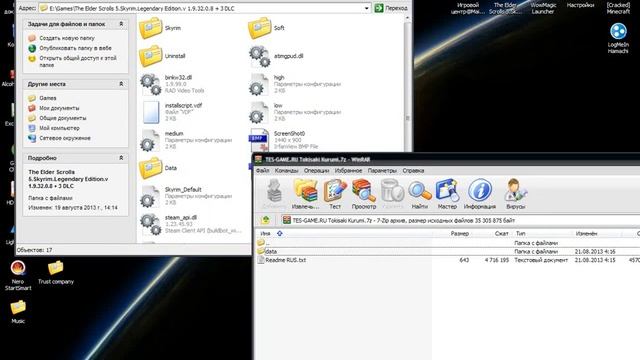Select the Soft folder in Explorer
Screen dimensions: 640x360
[267, 28]
